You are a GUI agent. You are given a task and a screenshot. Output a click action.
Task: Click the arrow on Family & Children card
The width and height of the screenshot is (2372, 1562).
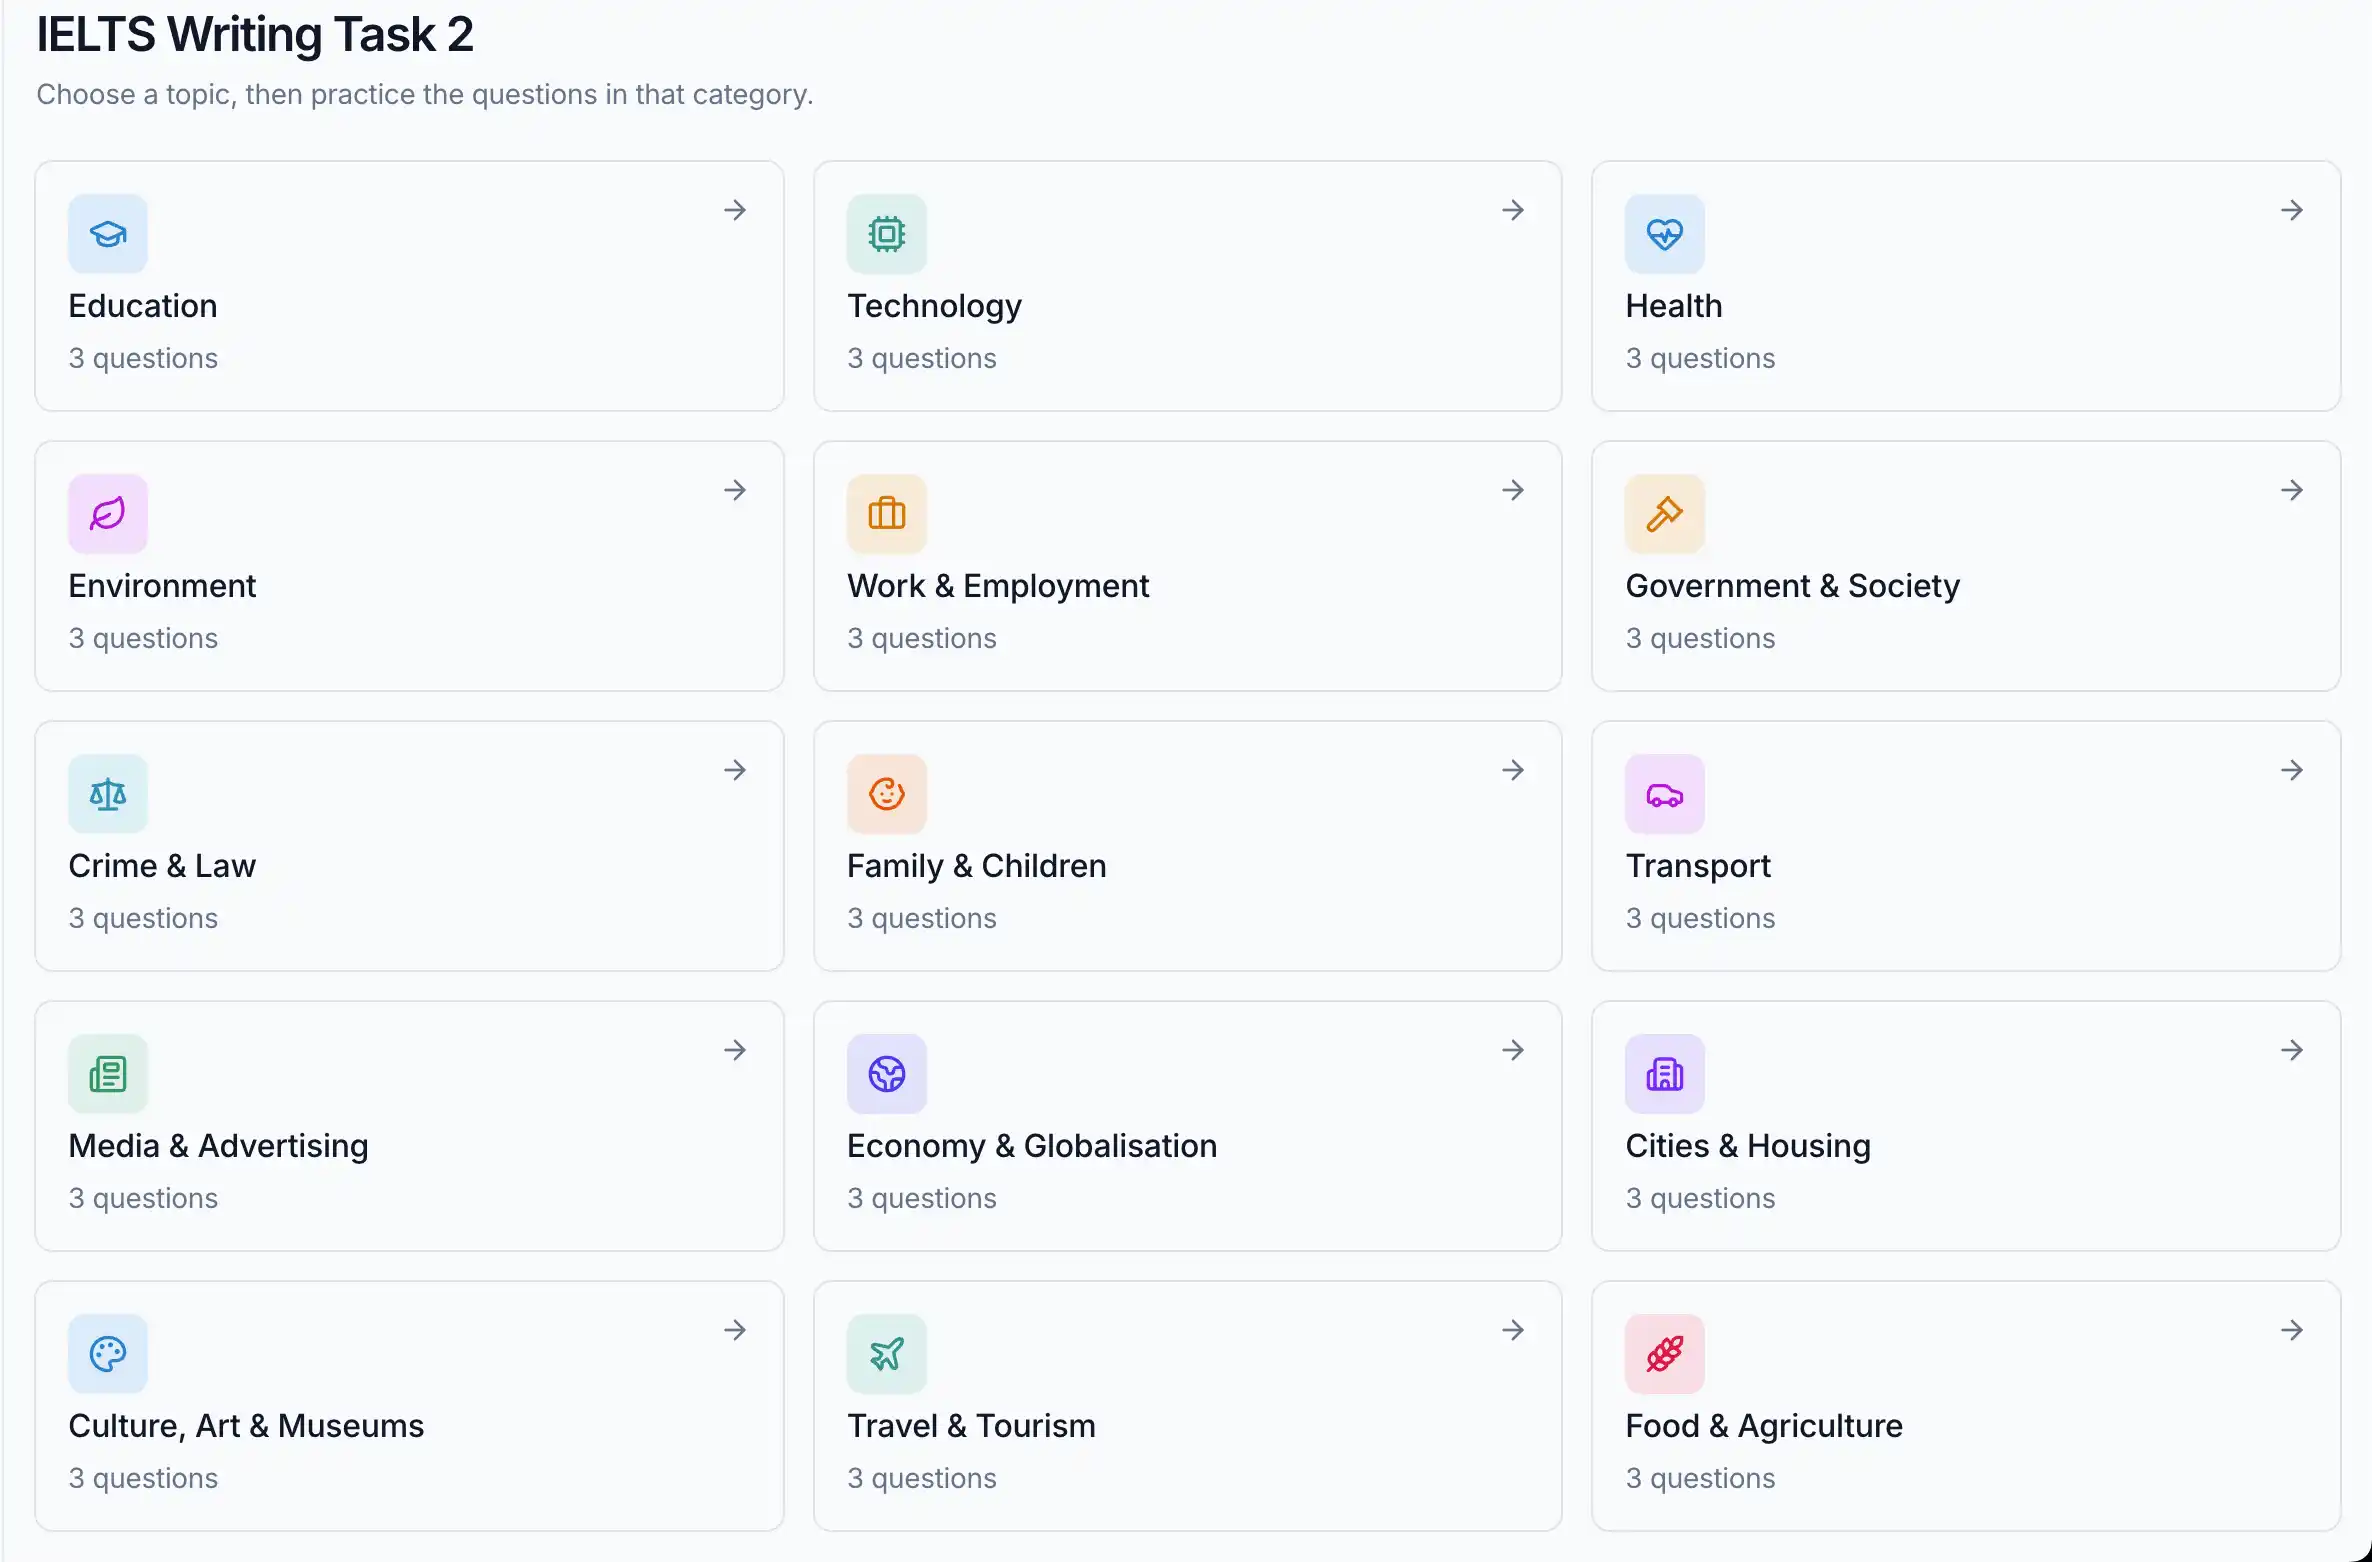coord(1513,770)
